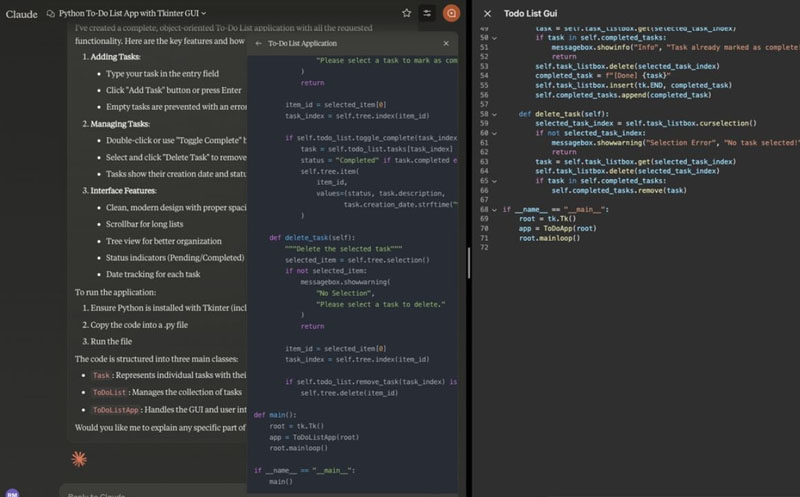Viewport: 800px width, 497px height.
Task: Collapse the code fold at line 50
Action: tap(494, 38)
